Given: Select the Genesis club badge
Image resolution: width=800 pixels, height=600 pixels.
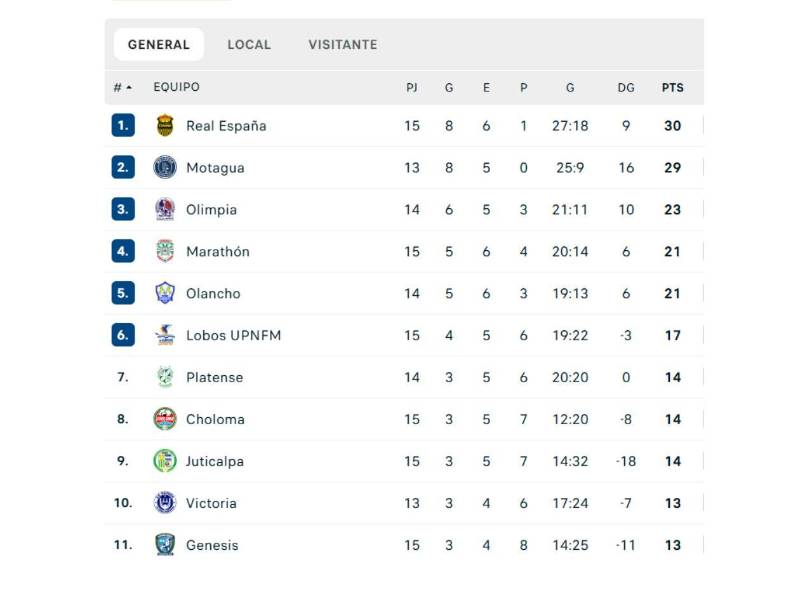Looking at the screenshot, I should click(166, 545).
